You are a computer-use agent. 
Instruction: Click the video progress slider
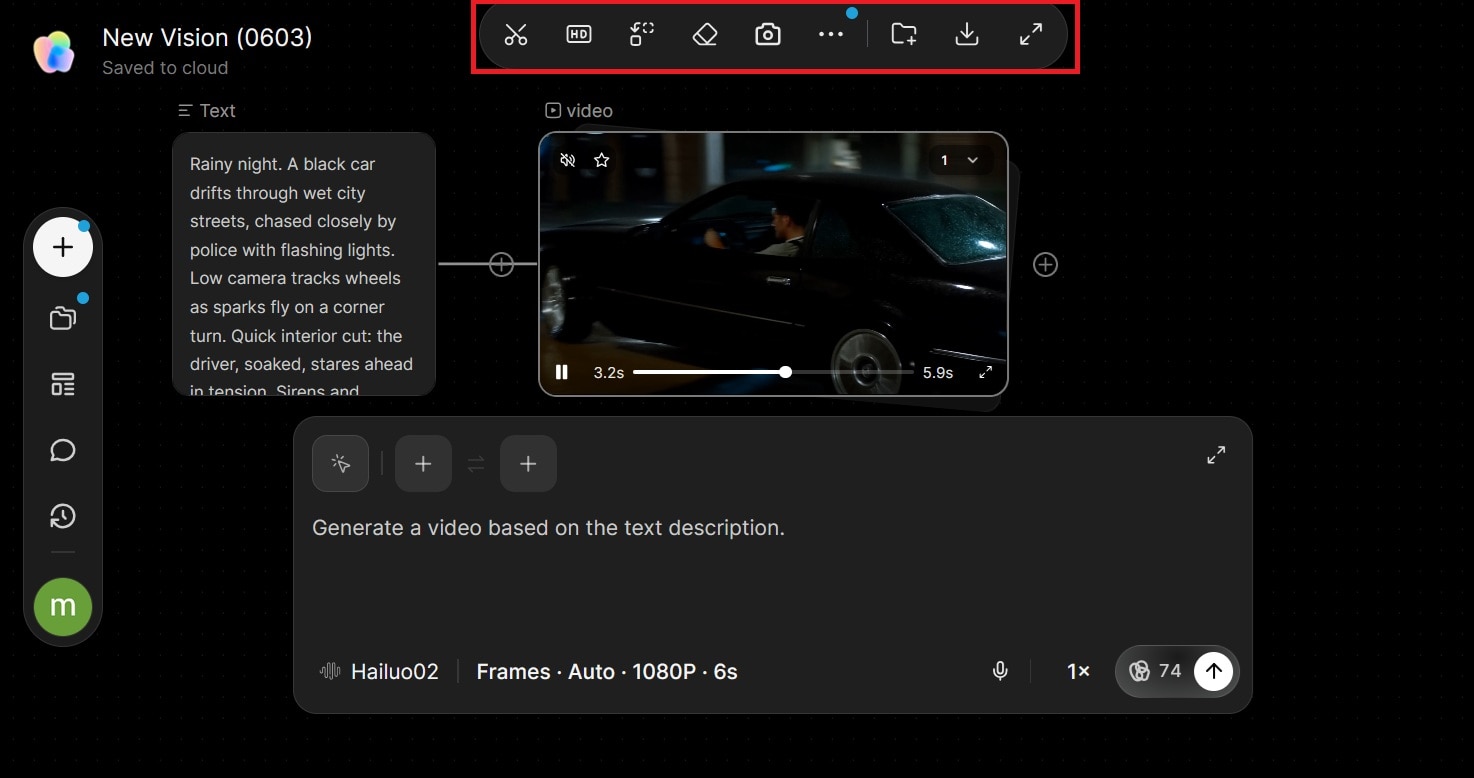coord(773,372)
